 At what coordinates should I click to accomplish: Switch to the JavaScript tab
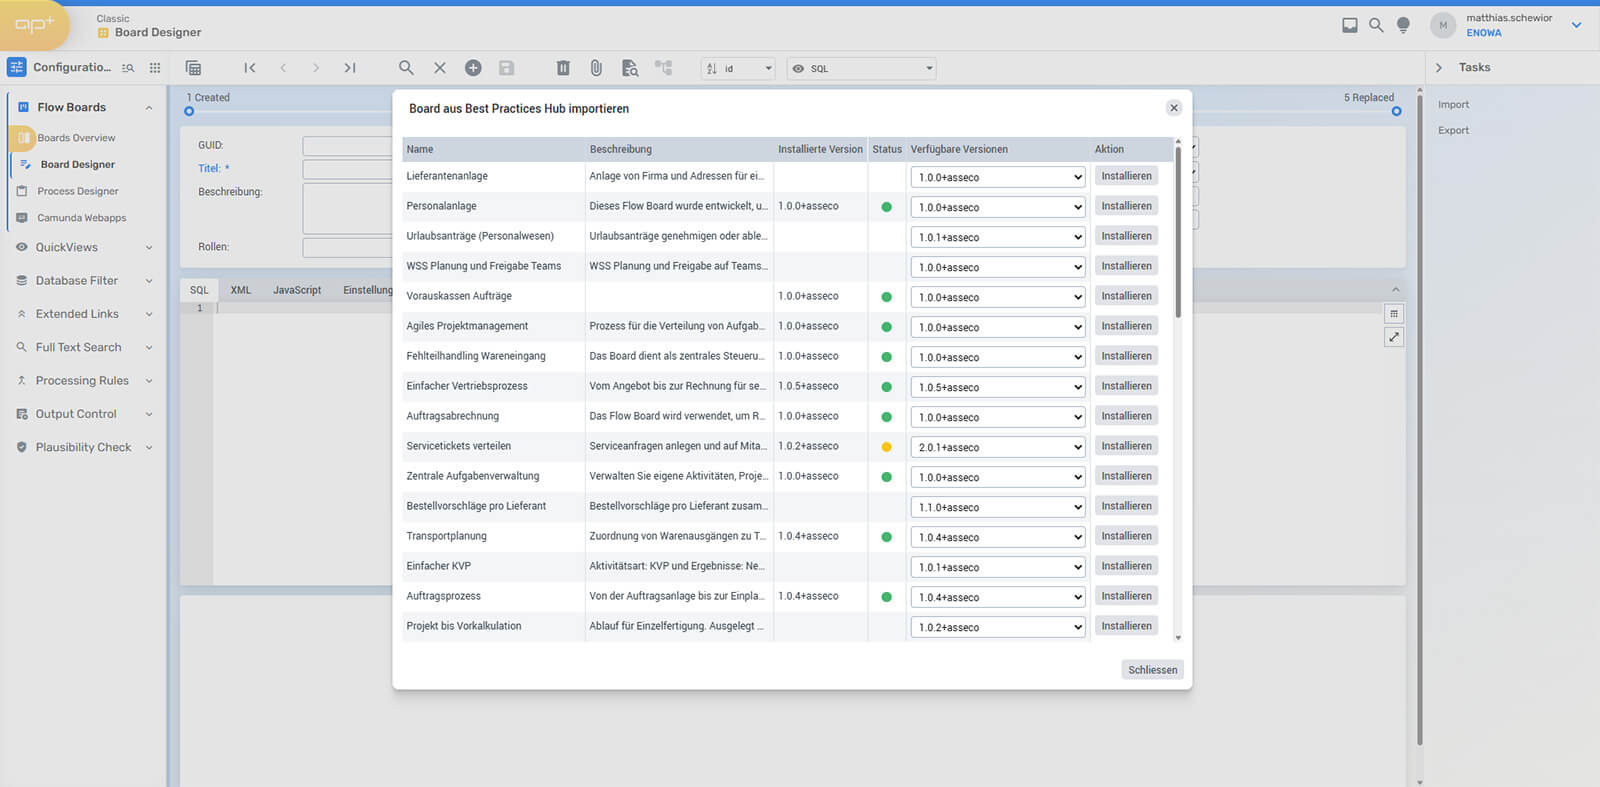pos(297,290)
